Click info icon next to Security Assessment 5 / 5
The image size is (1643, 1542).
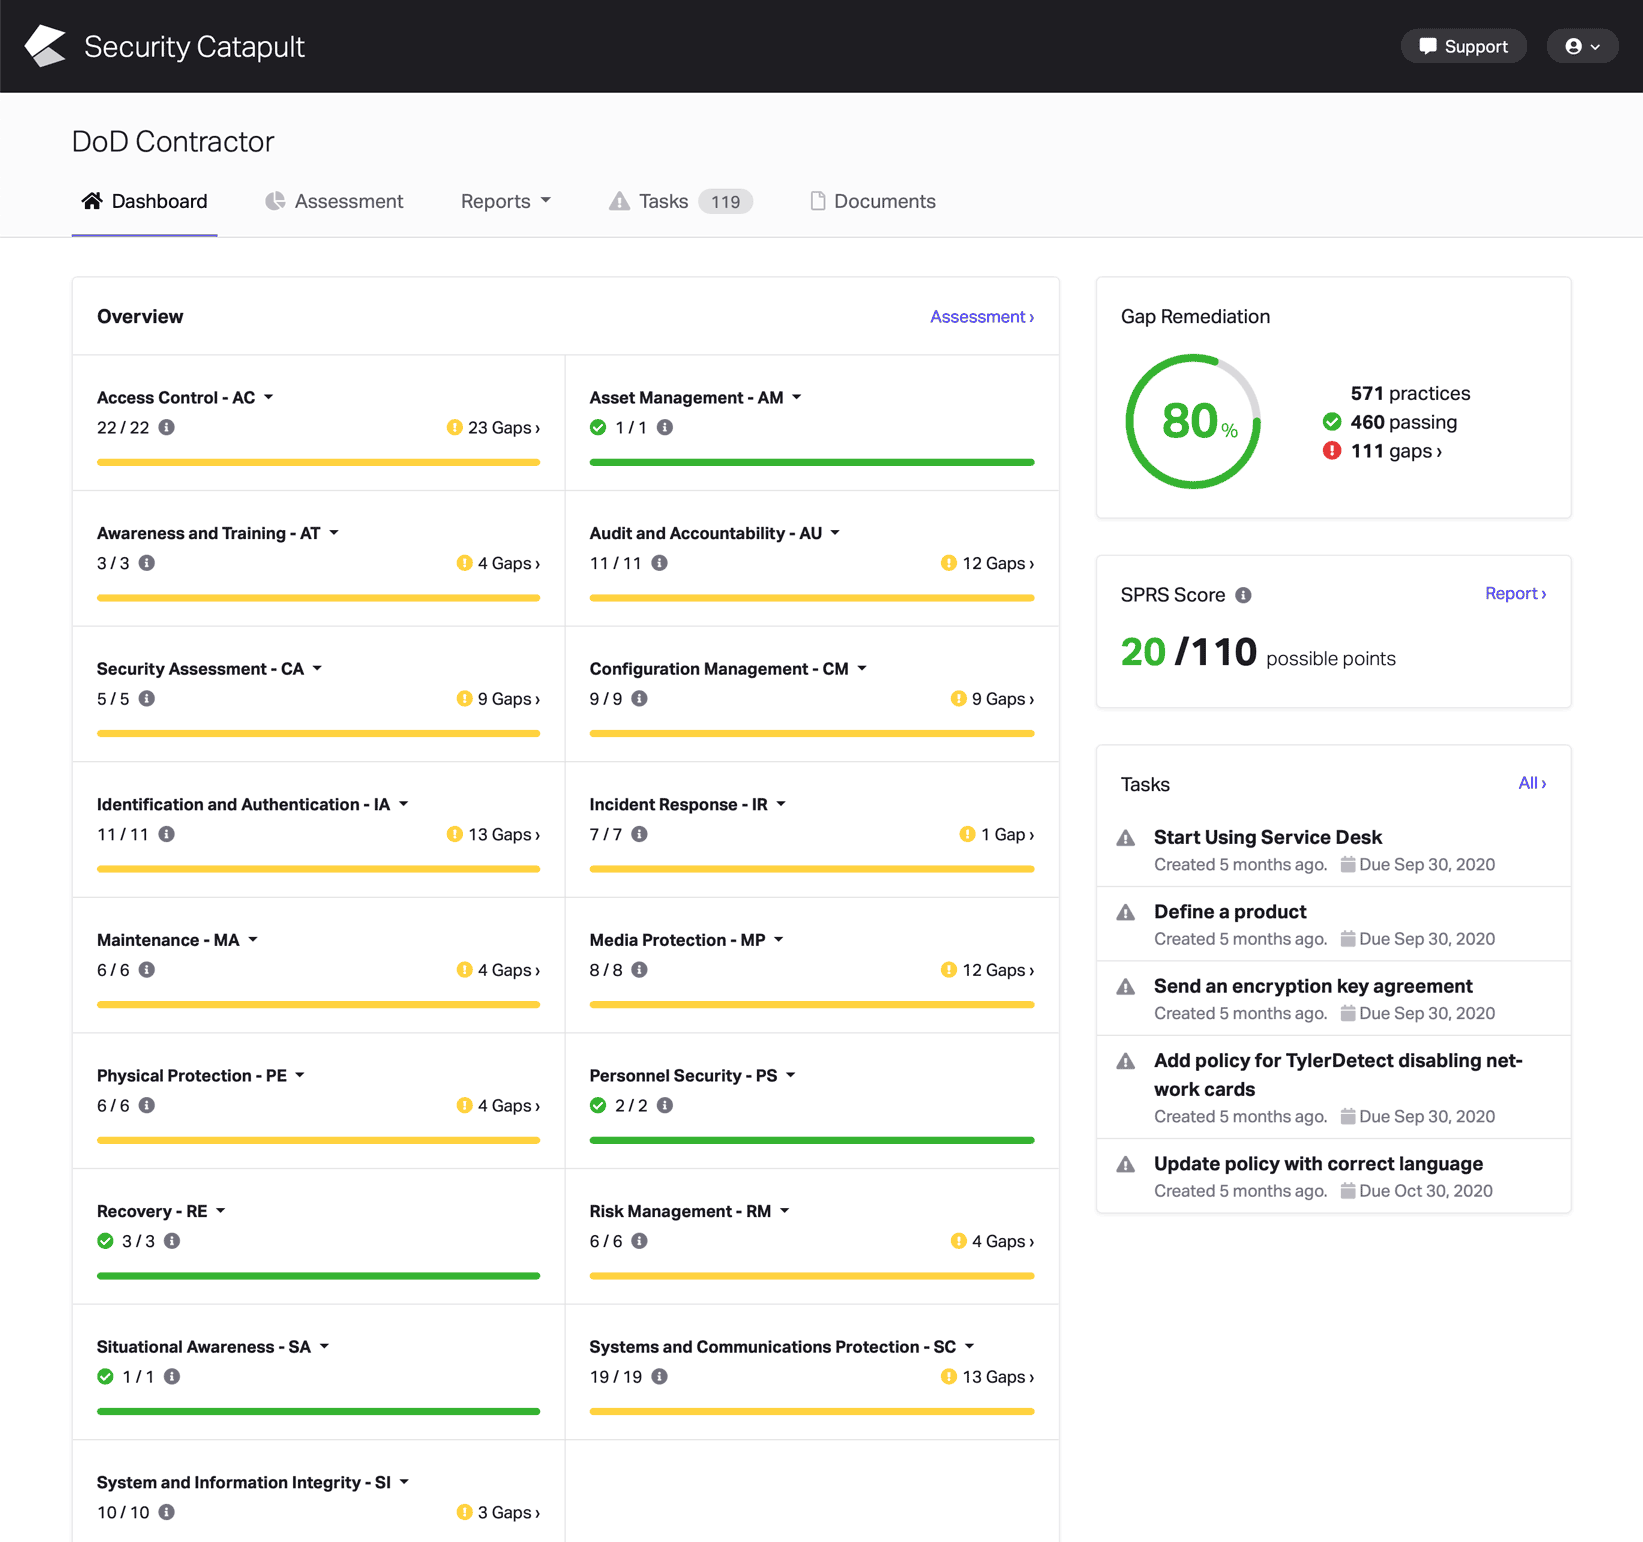(147, 698)
